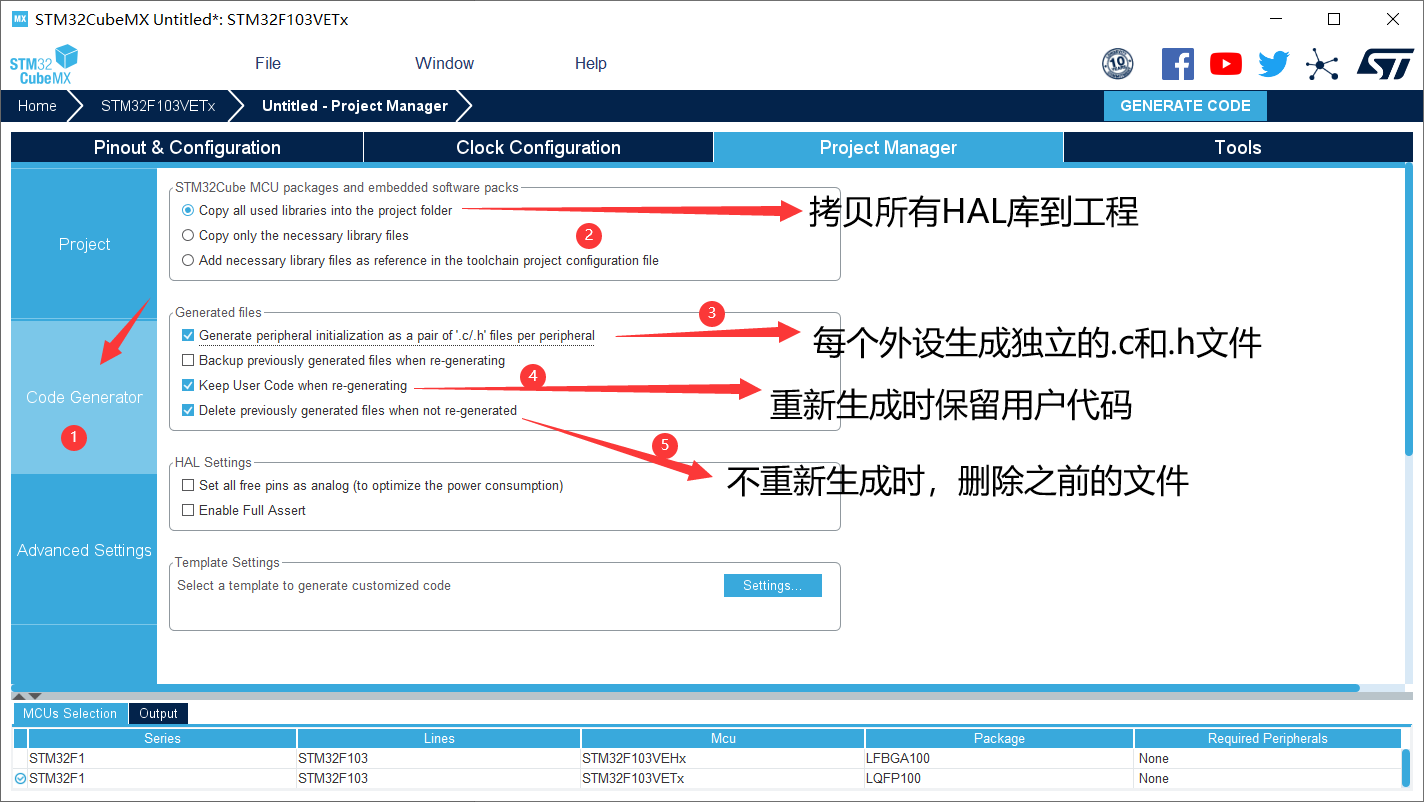Viewport: 1424px width, 802px height.
Task: Click the LFBGA100 package cell
Action: [x=999, y=758]
